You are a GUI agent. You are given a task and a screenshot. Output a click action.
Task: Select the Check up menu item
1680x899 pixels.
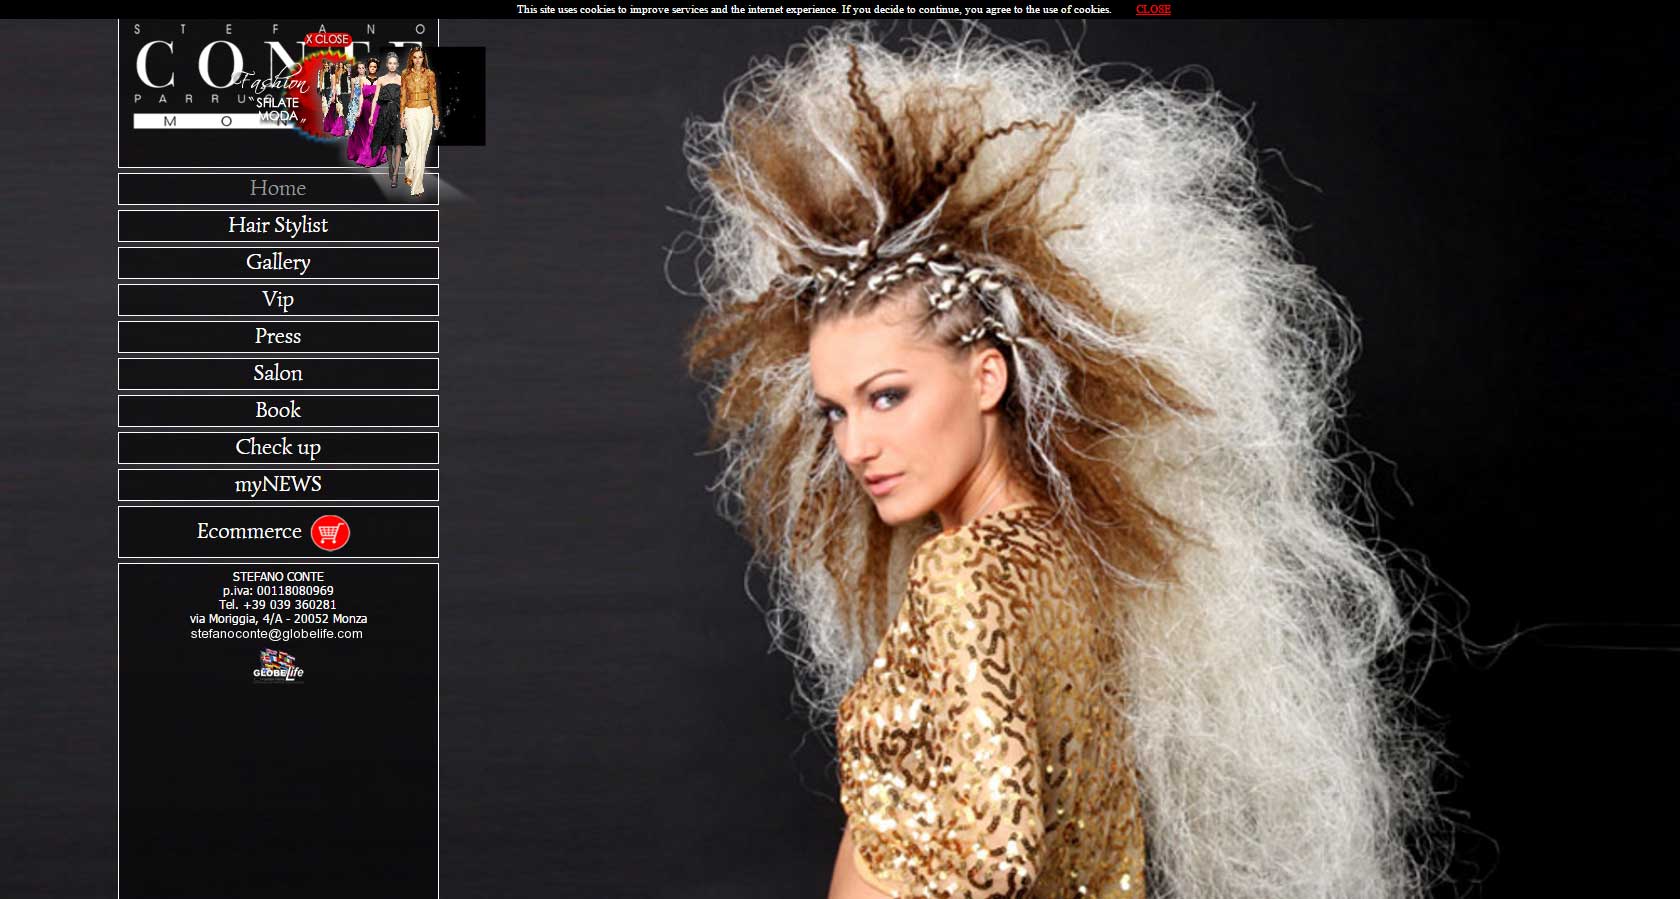click(278, 447)
